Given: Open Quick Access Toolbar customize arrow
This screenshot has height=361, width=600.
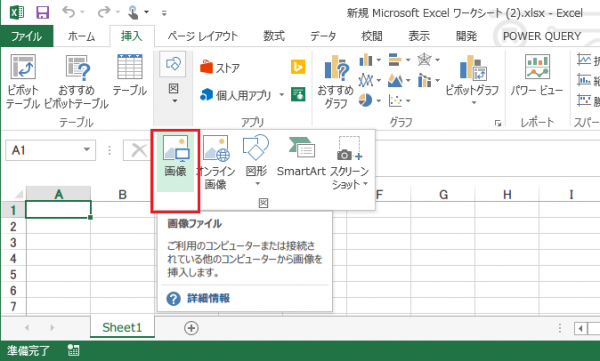Looking at the screenshot, I should coord(164,13).
